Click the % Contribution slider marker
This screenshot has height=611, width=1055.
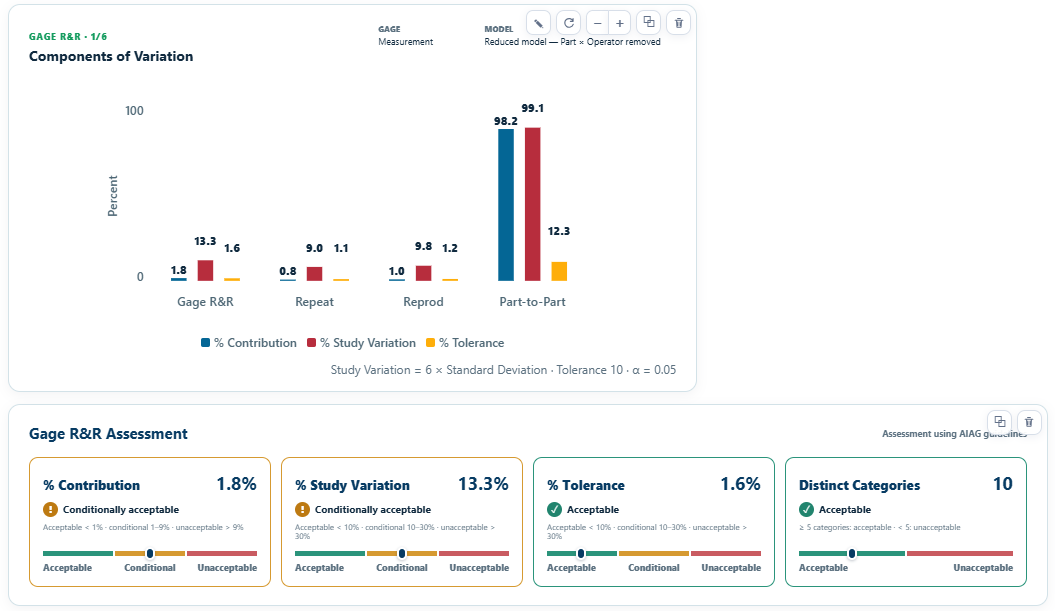click(150, 553)
